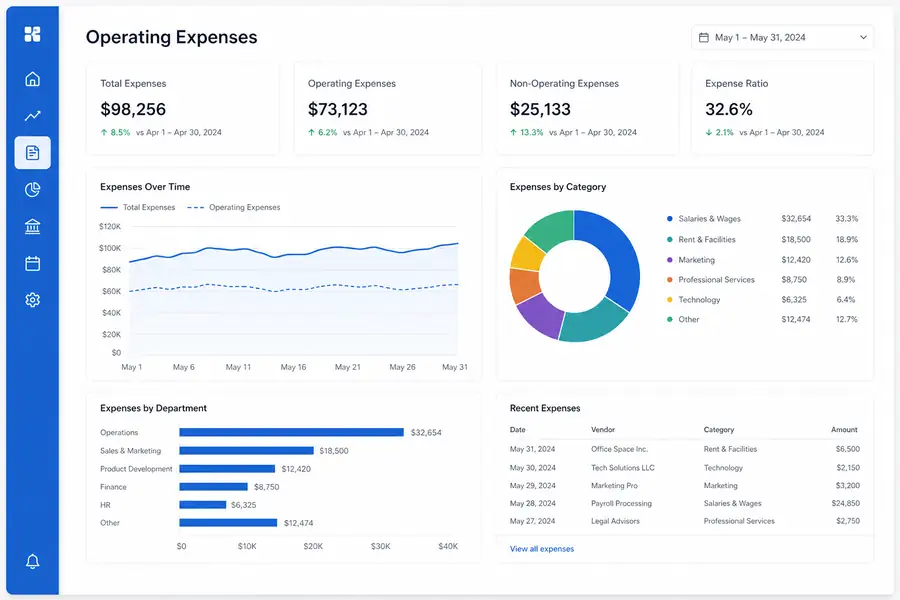This screenshot has height=600, width=900.
Task: Click the Technology yellow legend dot
Action: pyautogui.click(x=669, y=300)
